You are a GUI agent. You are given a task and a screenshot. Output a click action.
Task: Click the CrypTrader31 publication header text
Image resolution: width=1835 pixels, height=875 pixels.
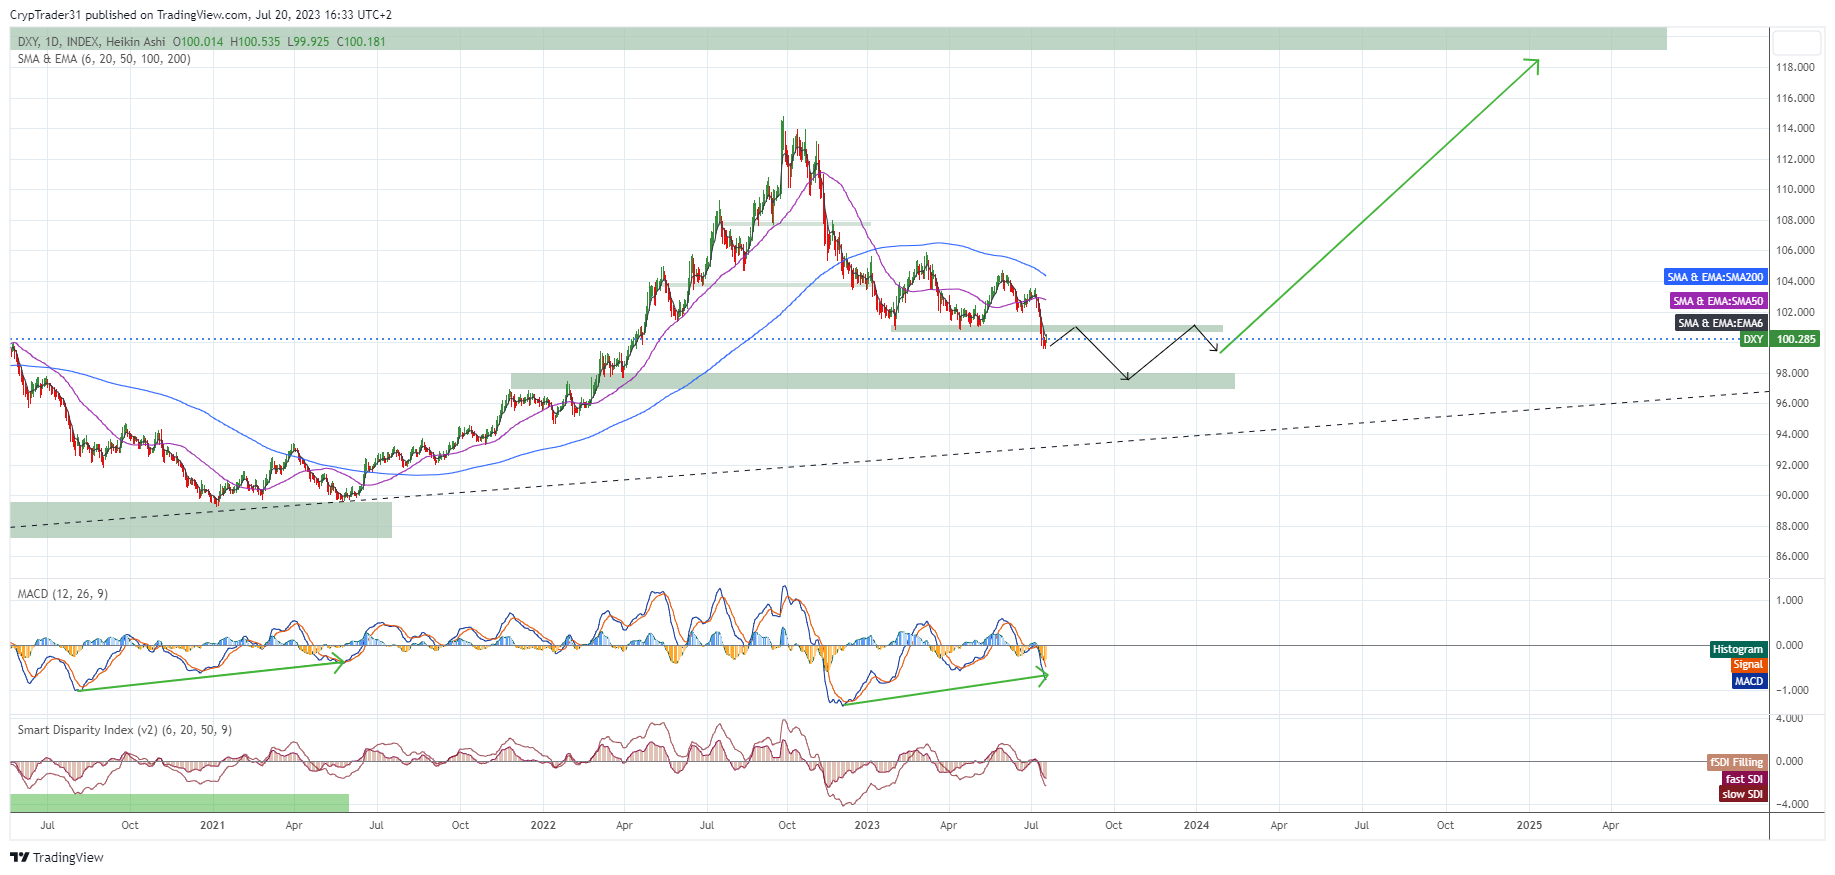201,15
